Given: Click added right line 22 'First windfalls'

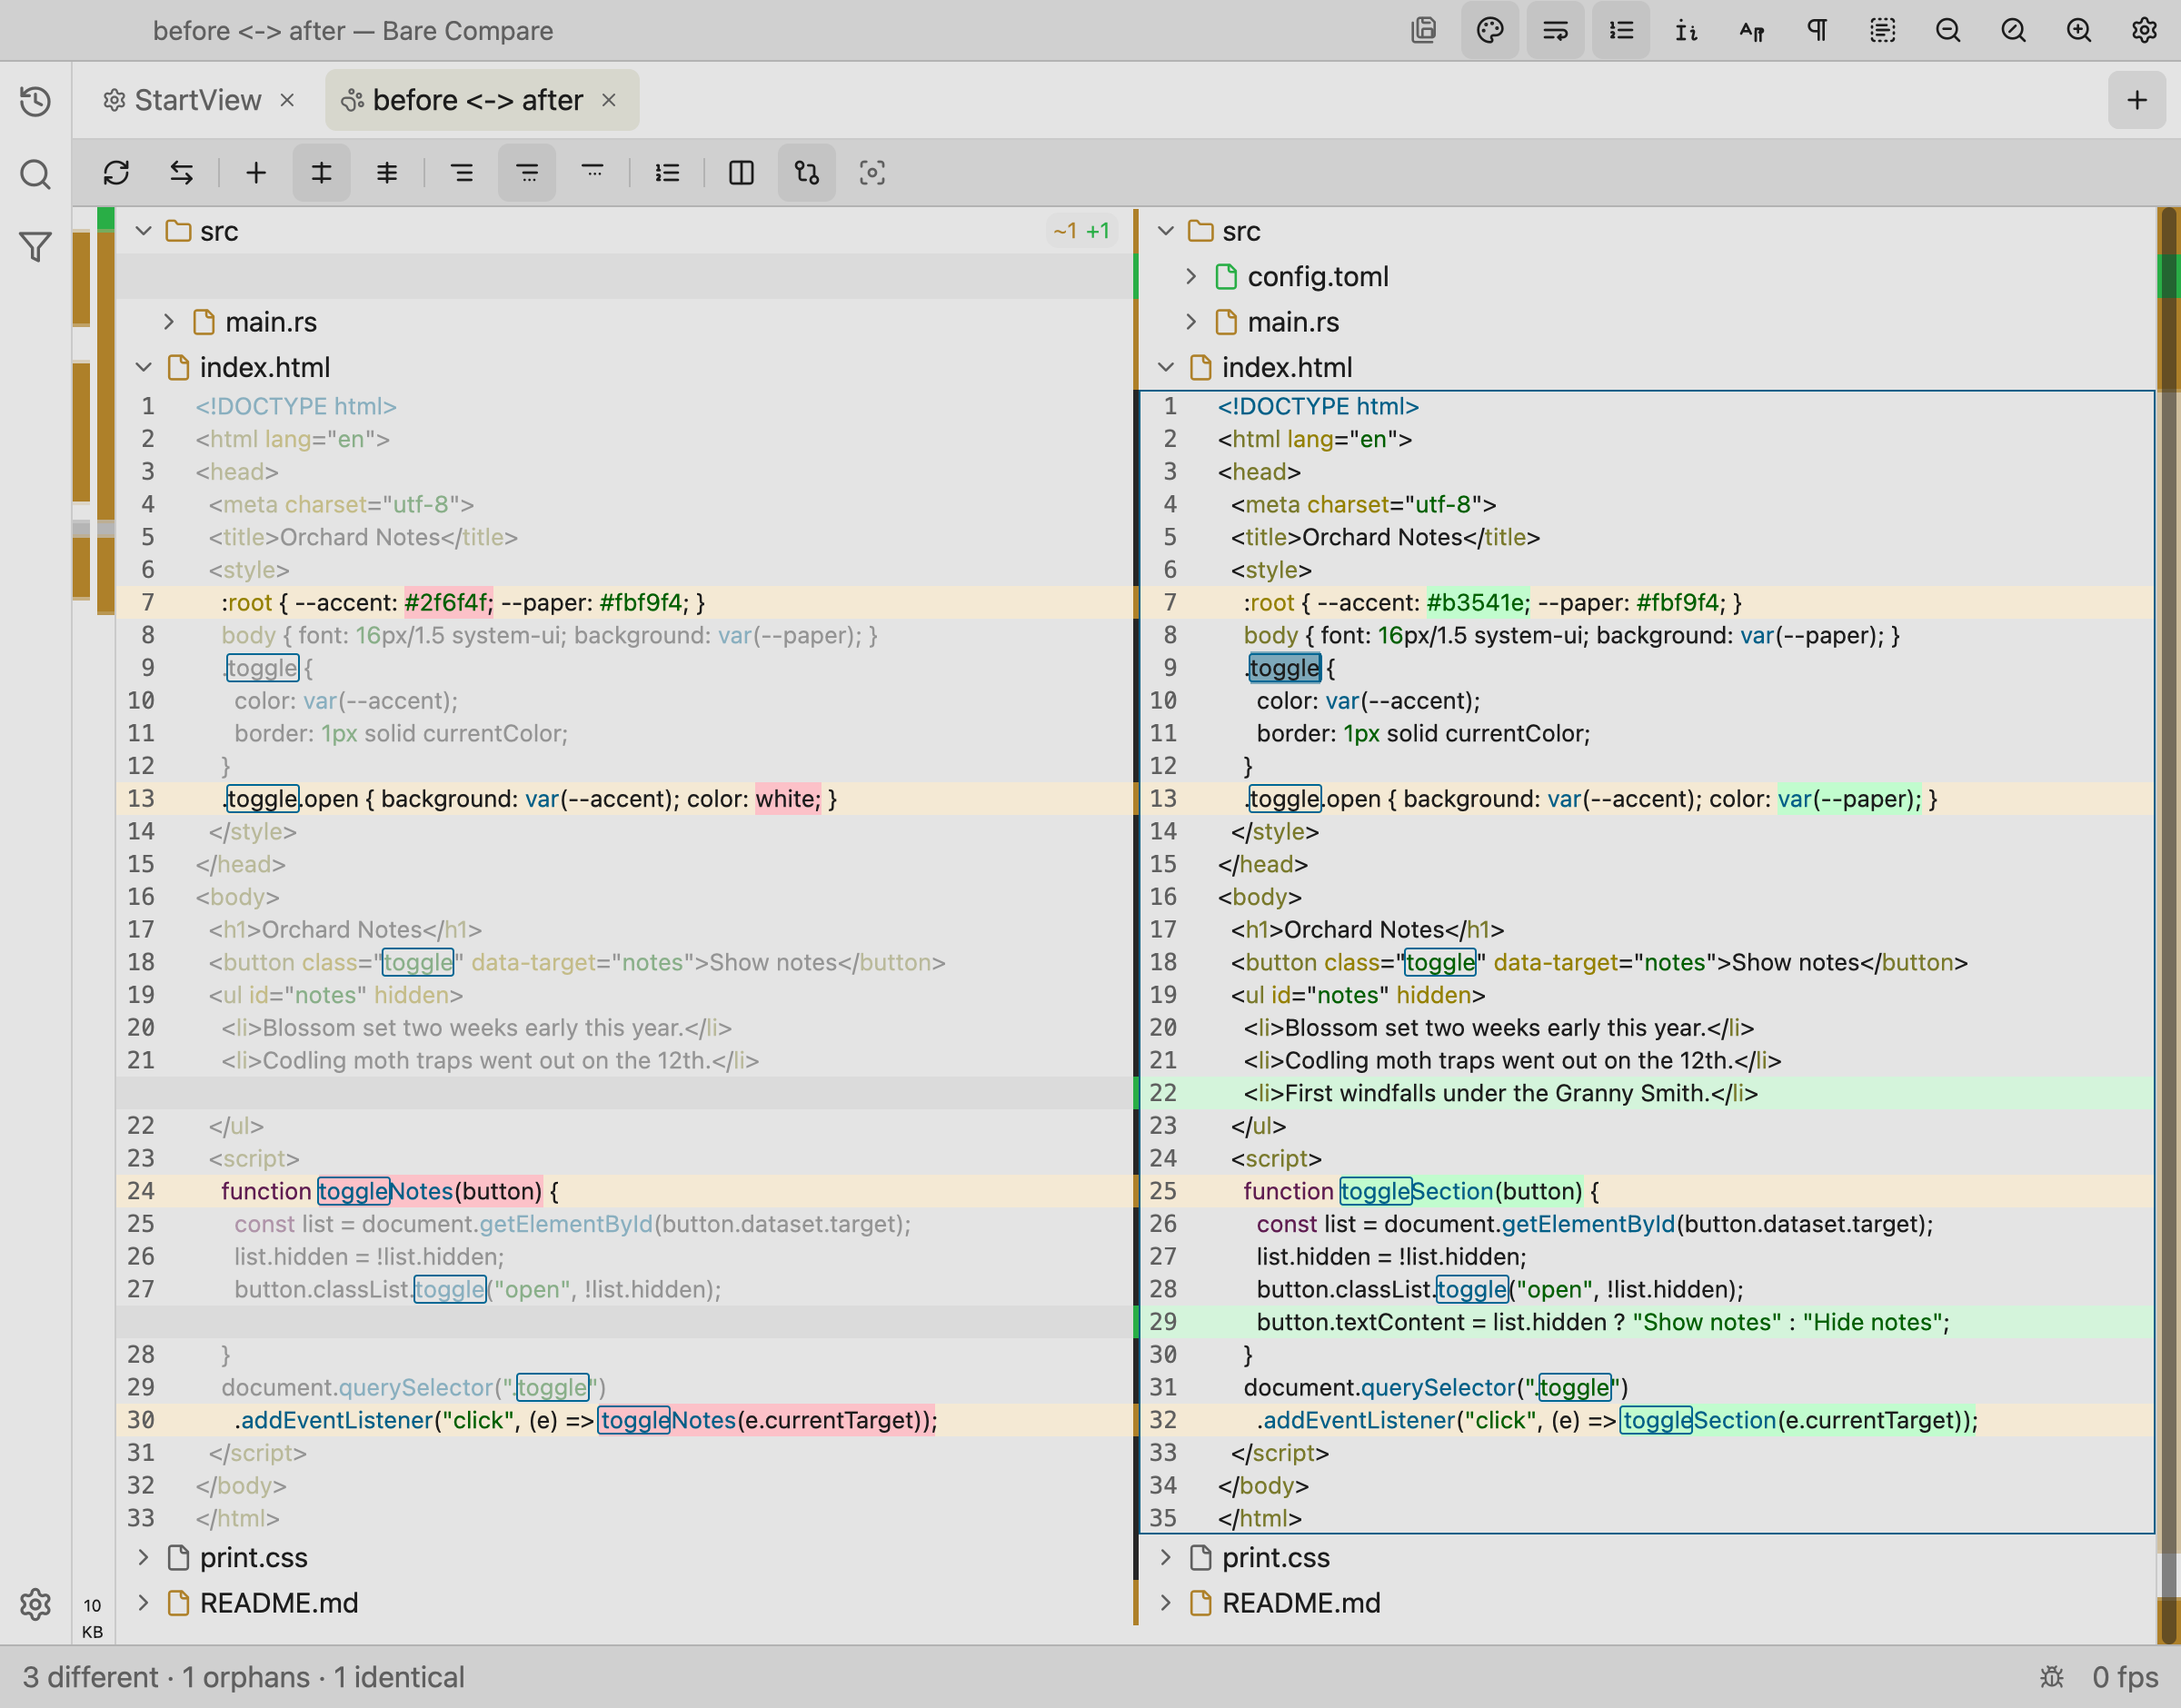Looking at the screenshot, I should [x=1646, y=1093].
